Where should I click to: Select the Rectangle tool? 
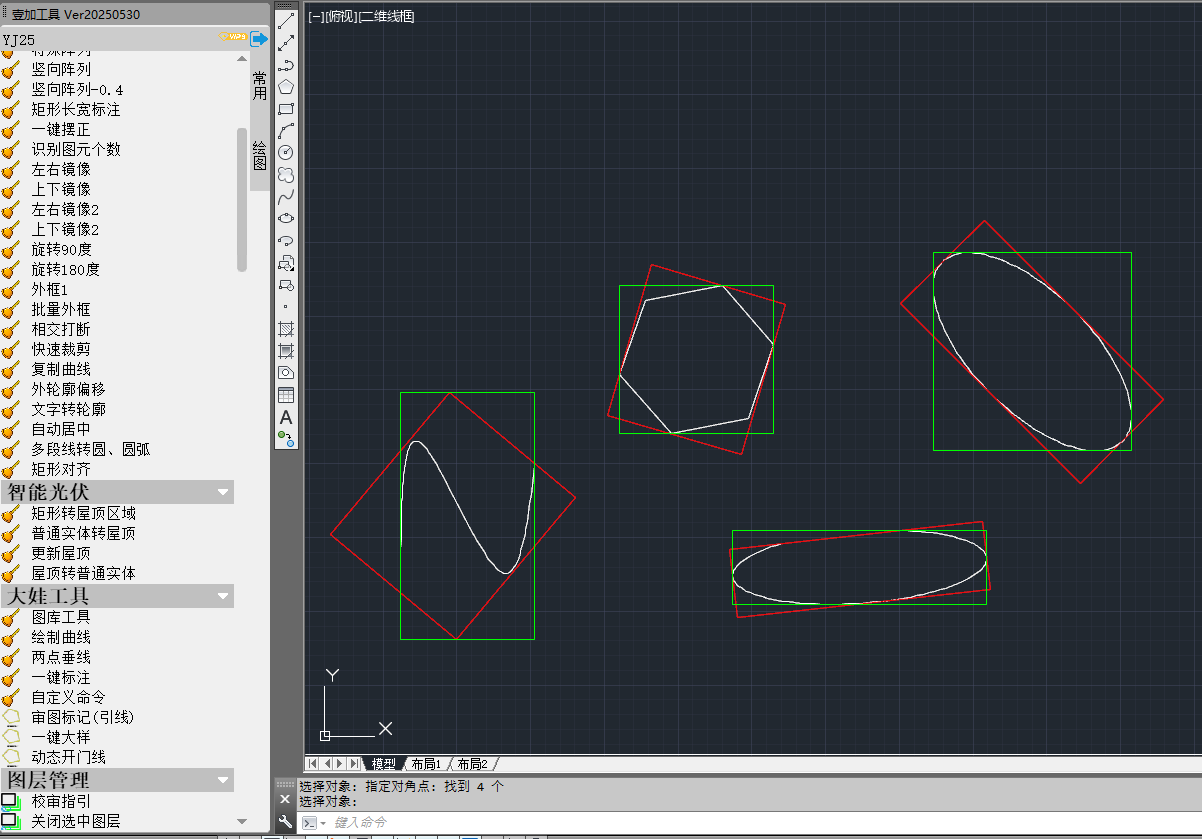tap(286, 108)
